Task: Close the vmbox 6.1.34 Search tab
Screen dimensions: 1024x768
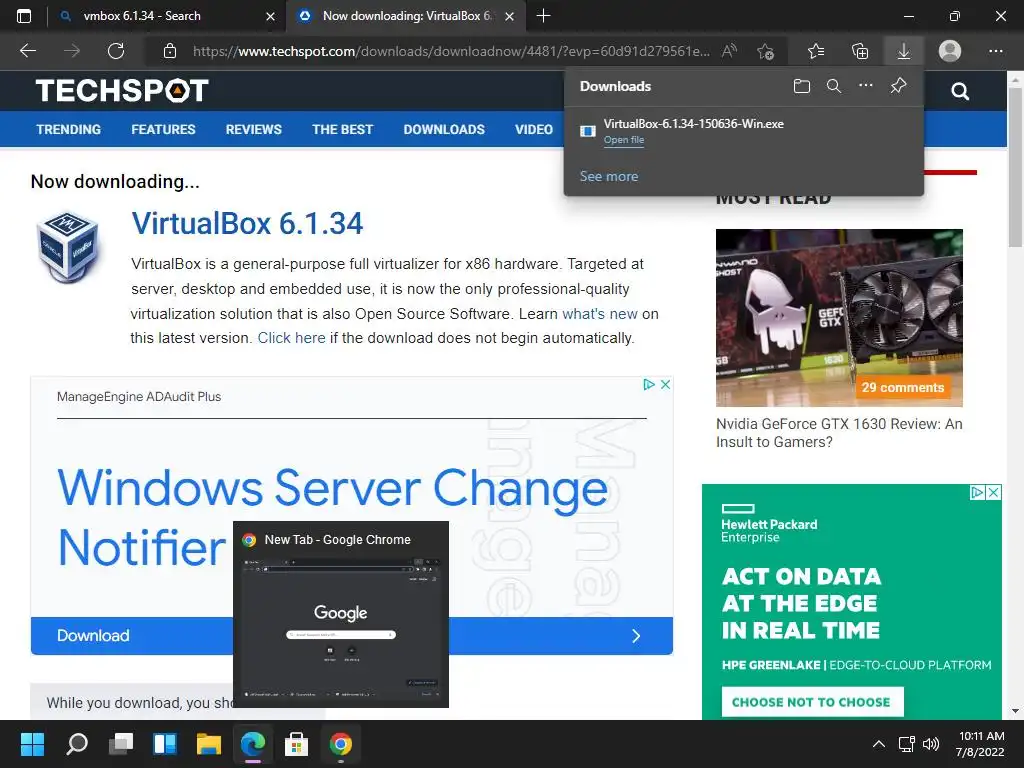Action: coord(270,16)
